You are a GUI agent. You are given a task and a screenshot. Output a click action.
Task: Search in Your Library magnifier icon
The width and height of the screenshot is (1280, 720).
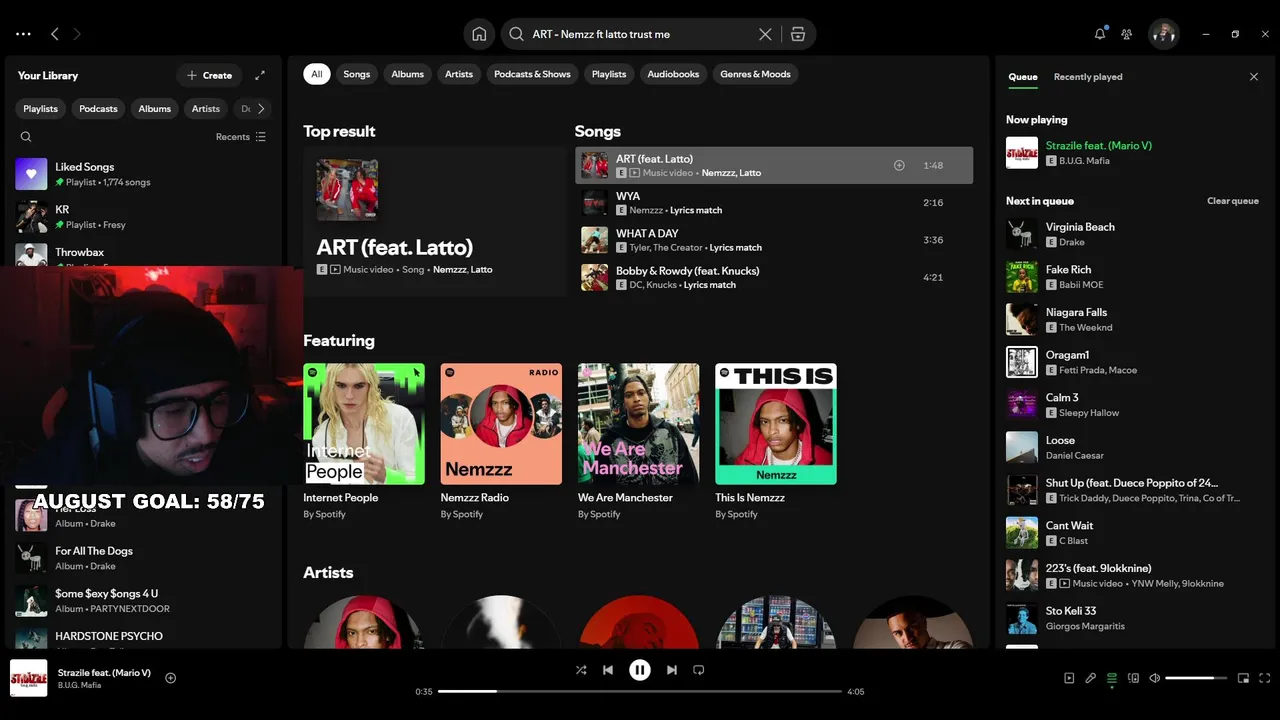[26, 137]
